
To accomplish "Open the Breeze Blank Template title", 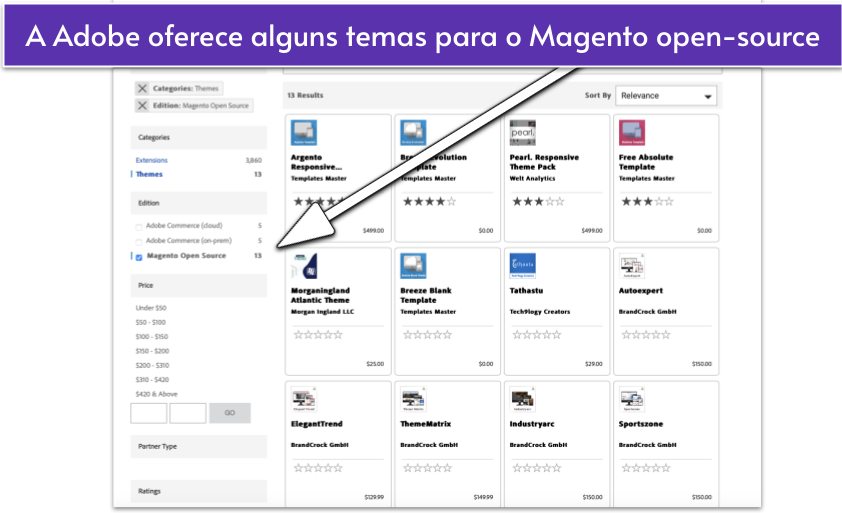I will point(426,295).
